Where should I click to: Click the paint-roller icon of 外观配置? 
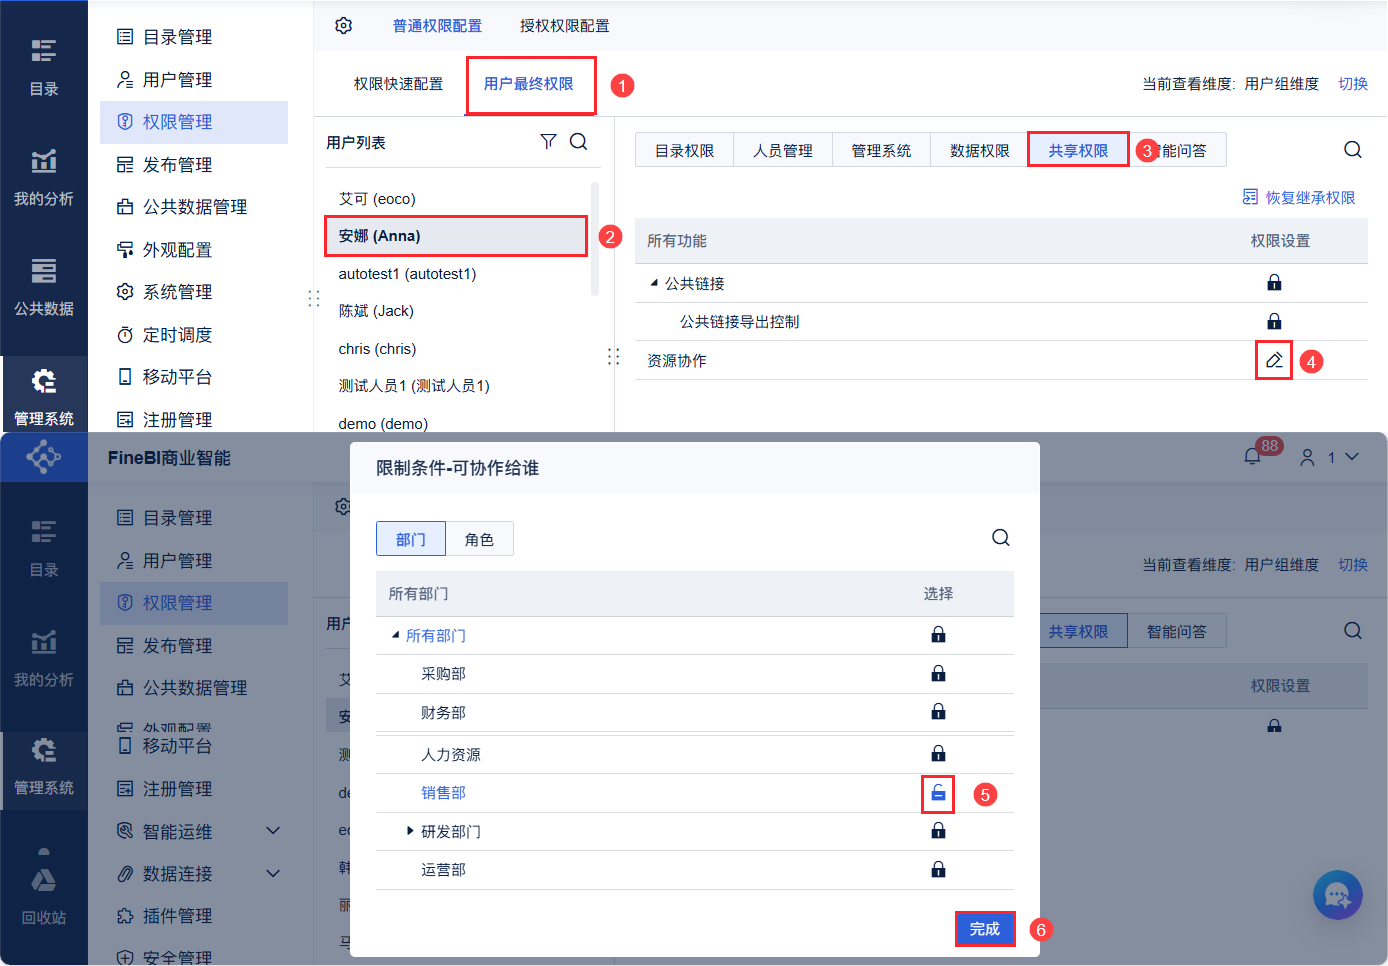click(125, 249)
